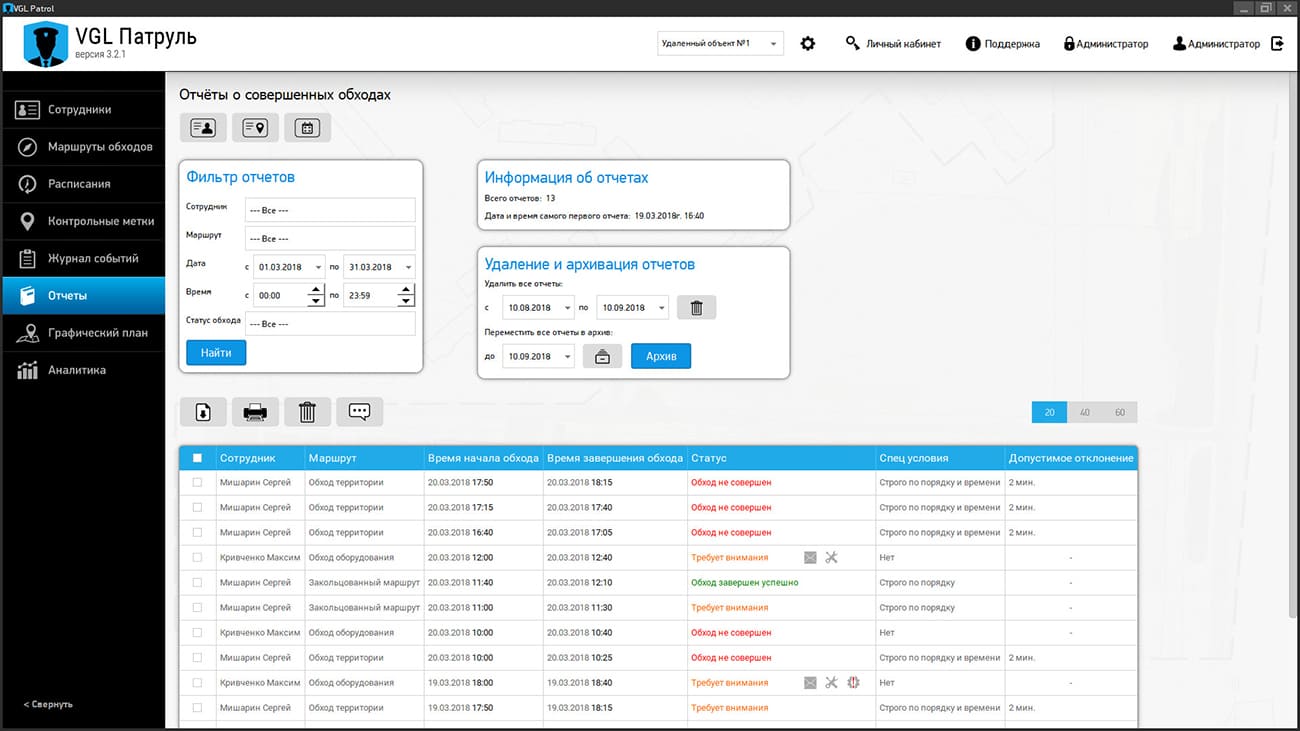Show 20 rows per page

pyautogui.click(x=1050, y=412)
